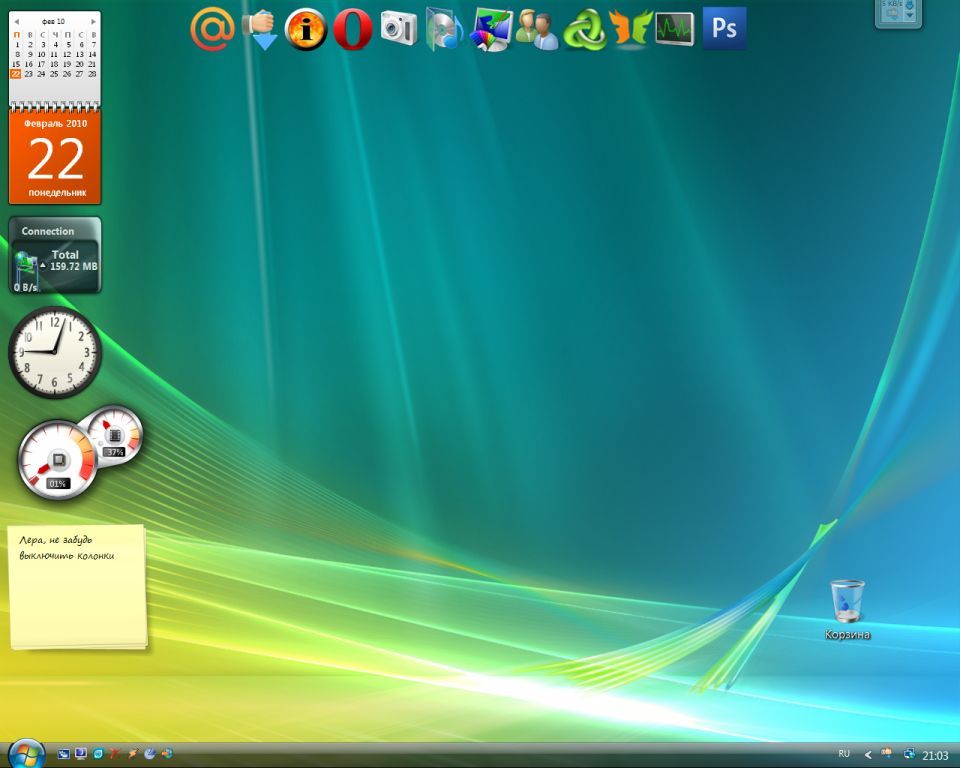Select day 15 in the calendar grid
The width and height of the screenshot is (960, 768).
pos(16,64)
